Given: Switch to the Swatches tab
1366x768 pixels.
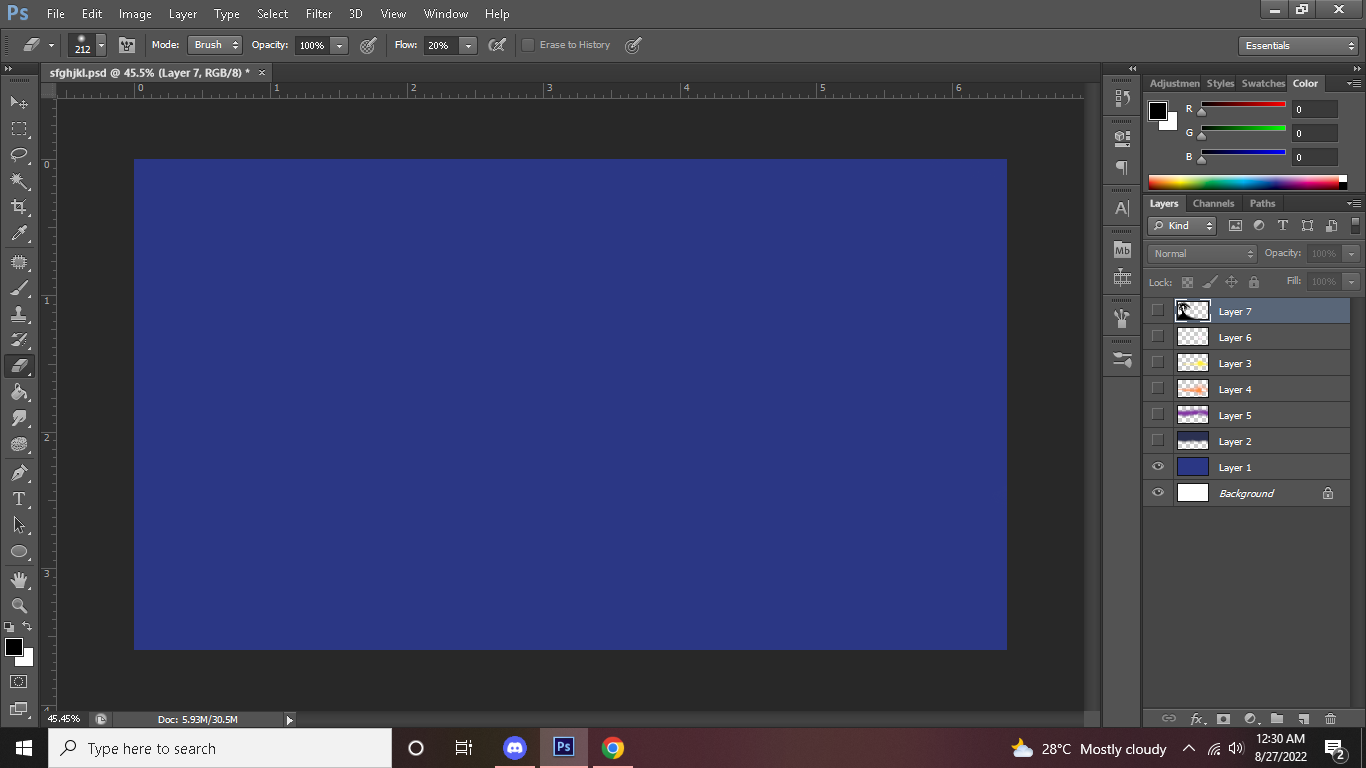Looking at the screenshot, I should point(1263,83).
